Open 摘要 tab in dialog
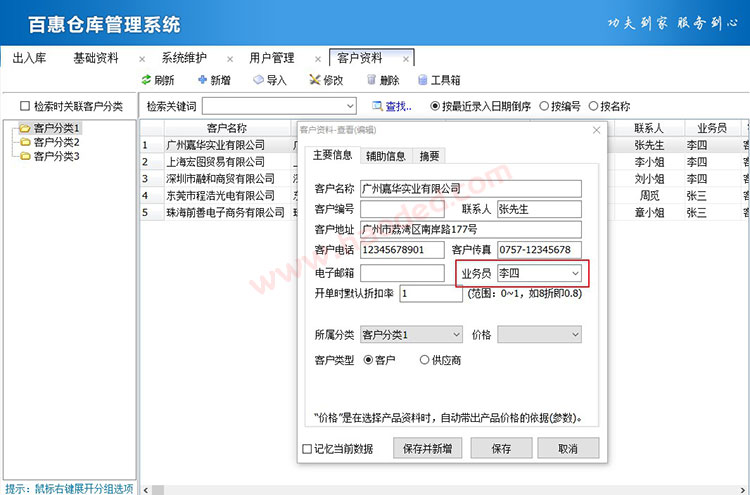 (x=429, y=156)
